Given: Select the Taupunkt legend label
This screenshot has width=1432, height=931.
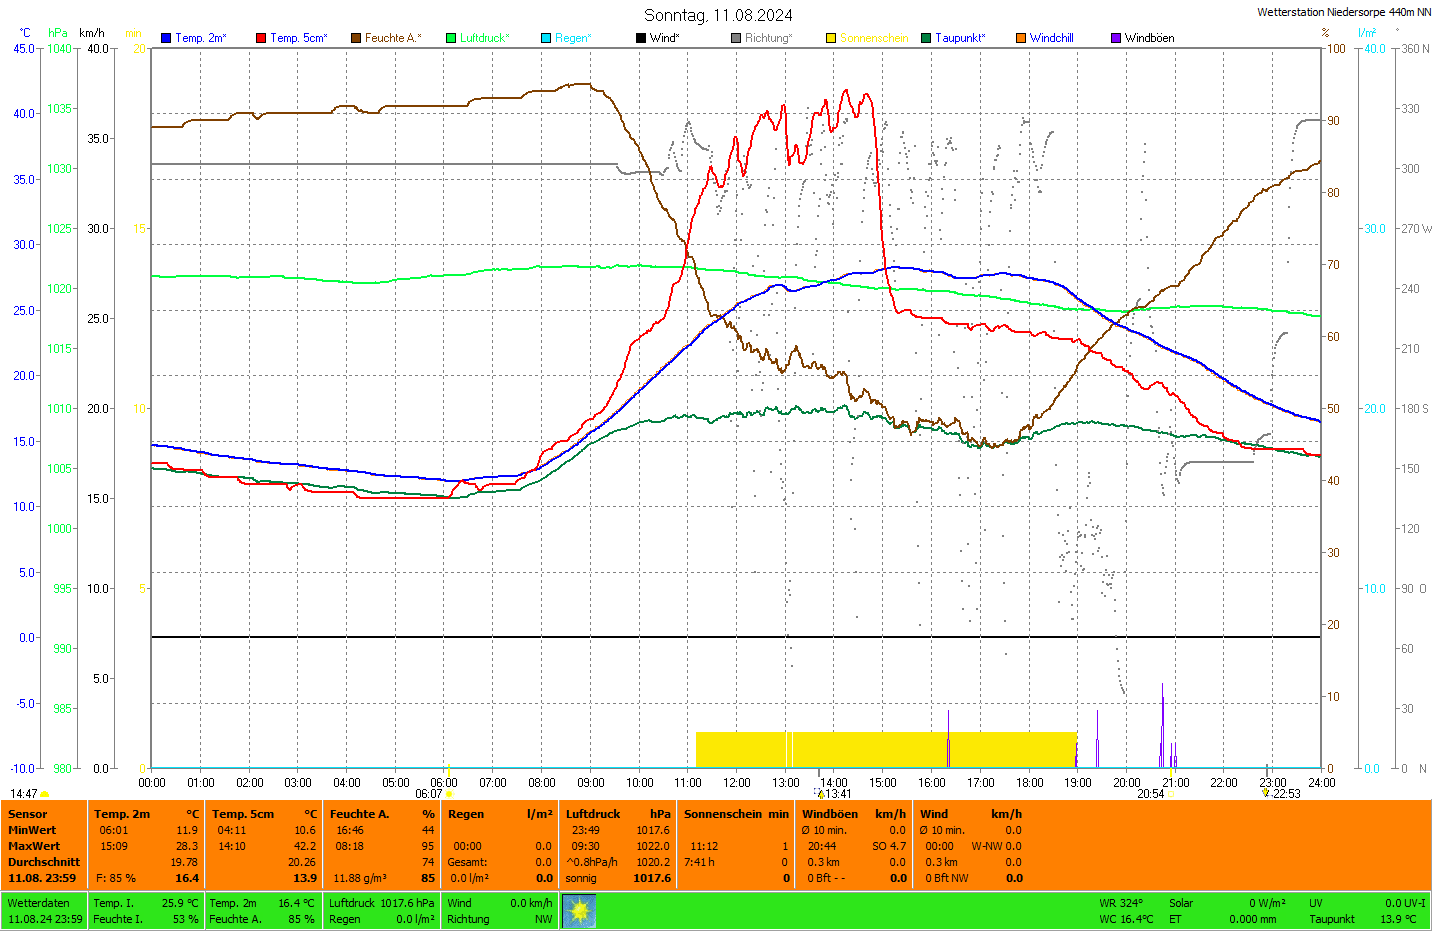Looking at the screenshot, I should (x=959, y=38).
